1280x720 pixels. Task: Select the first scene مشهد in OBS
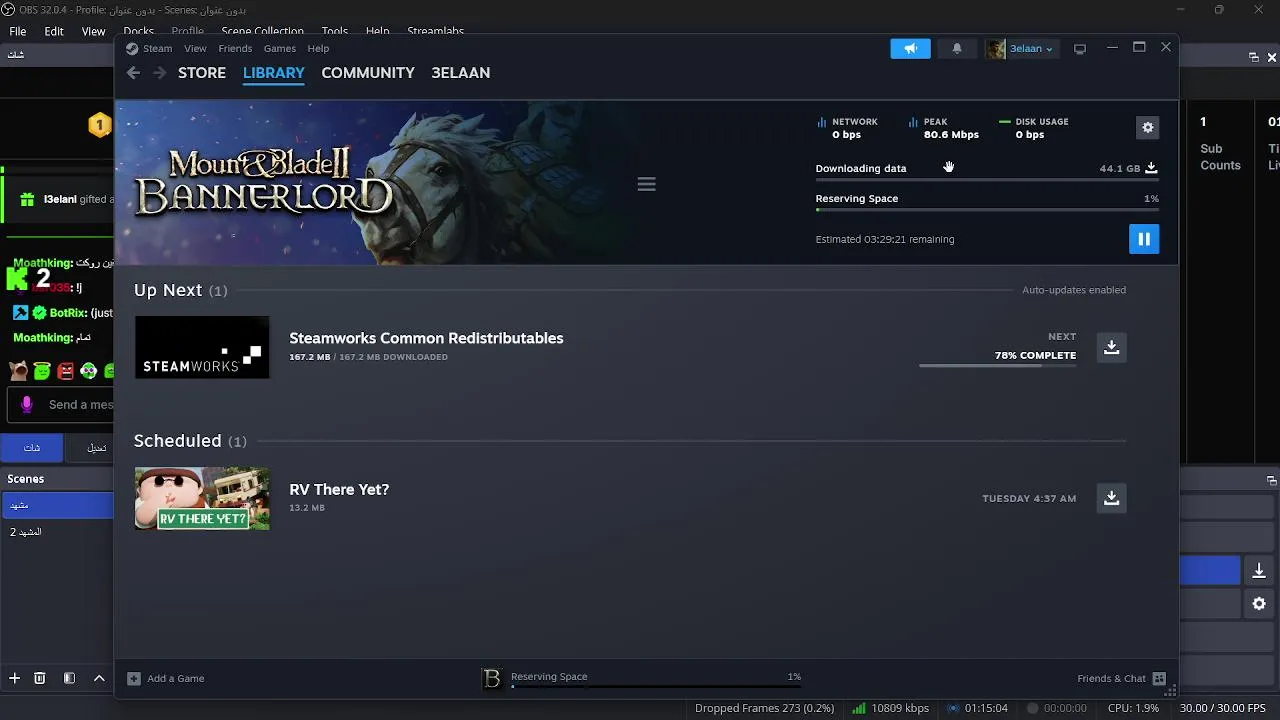click(x=57, y=505)
